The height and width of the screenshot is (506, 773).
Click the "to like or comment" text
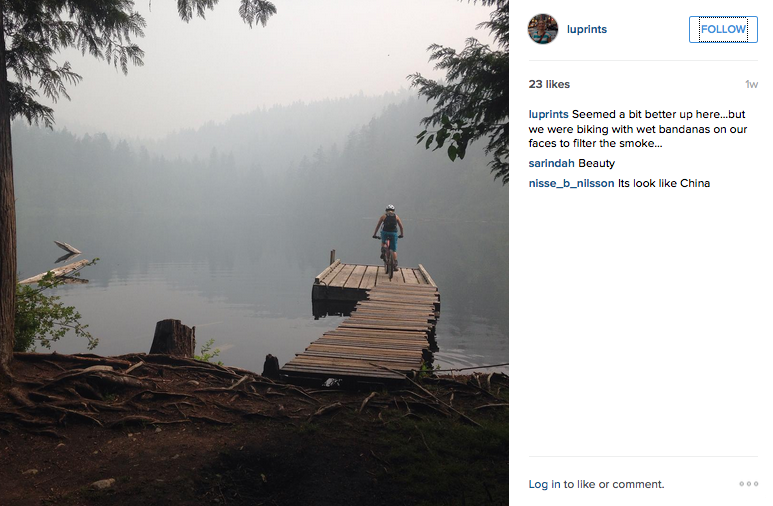(x=614, y=484)
